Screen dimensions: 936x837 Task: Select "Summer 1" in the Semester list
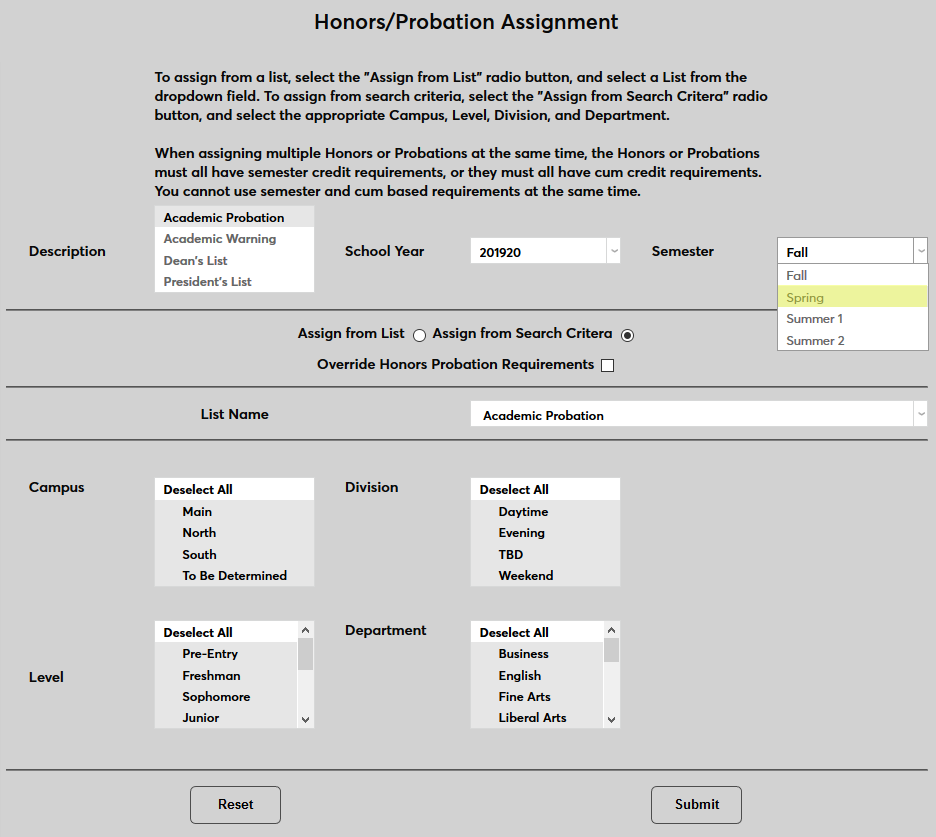coord(814,318)
